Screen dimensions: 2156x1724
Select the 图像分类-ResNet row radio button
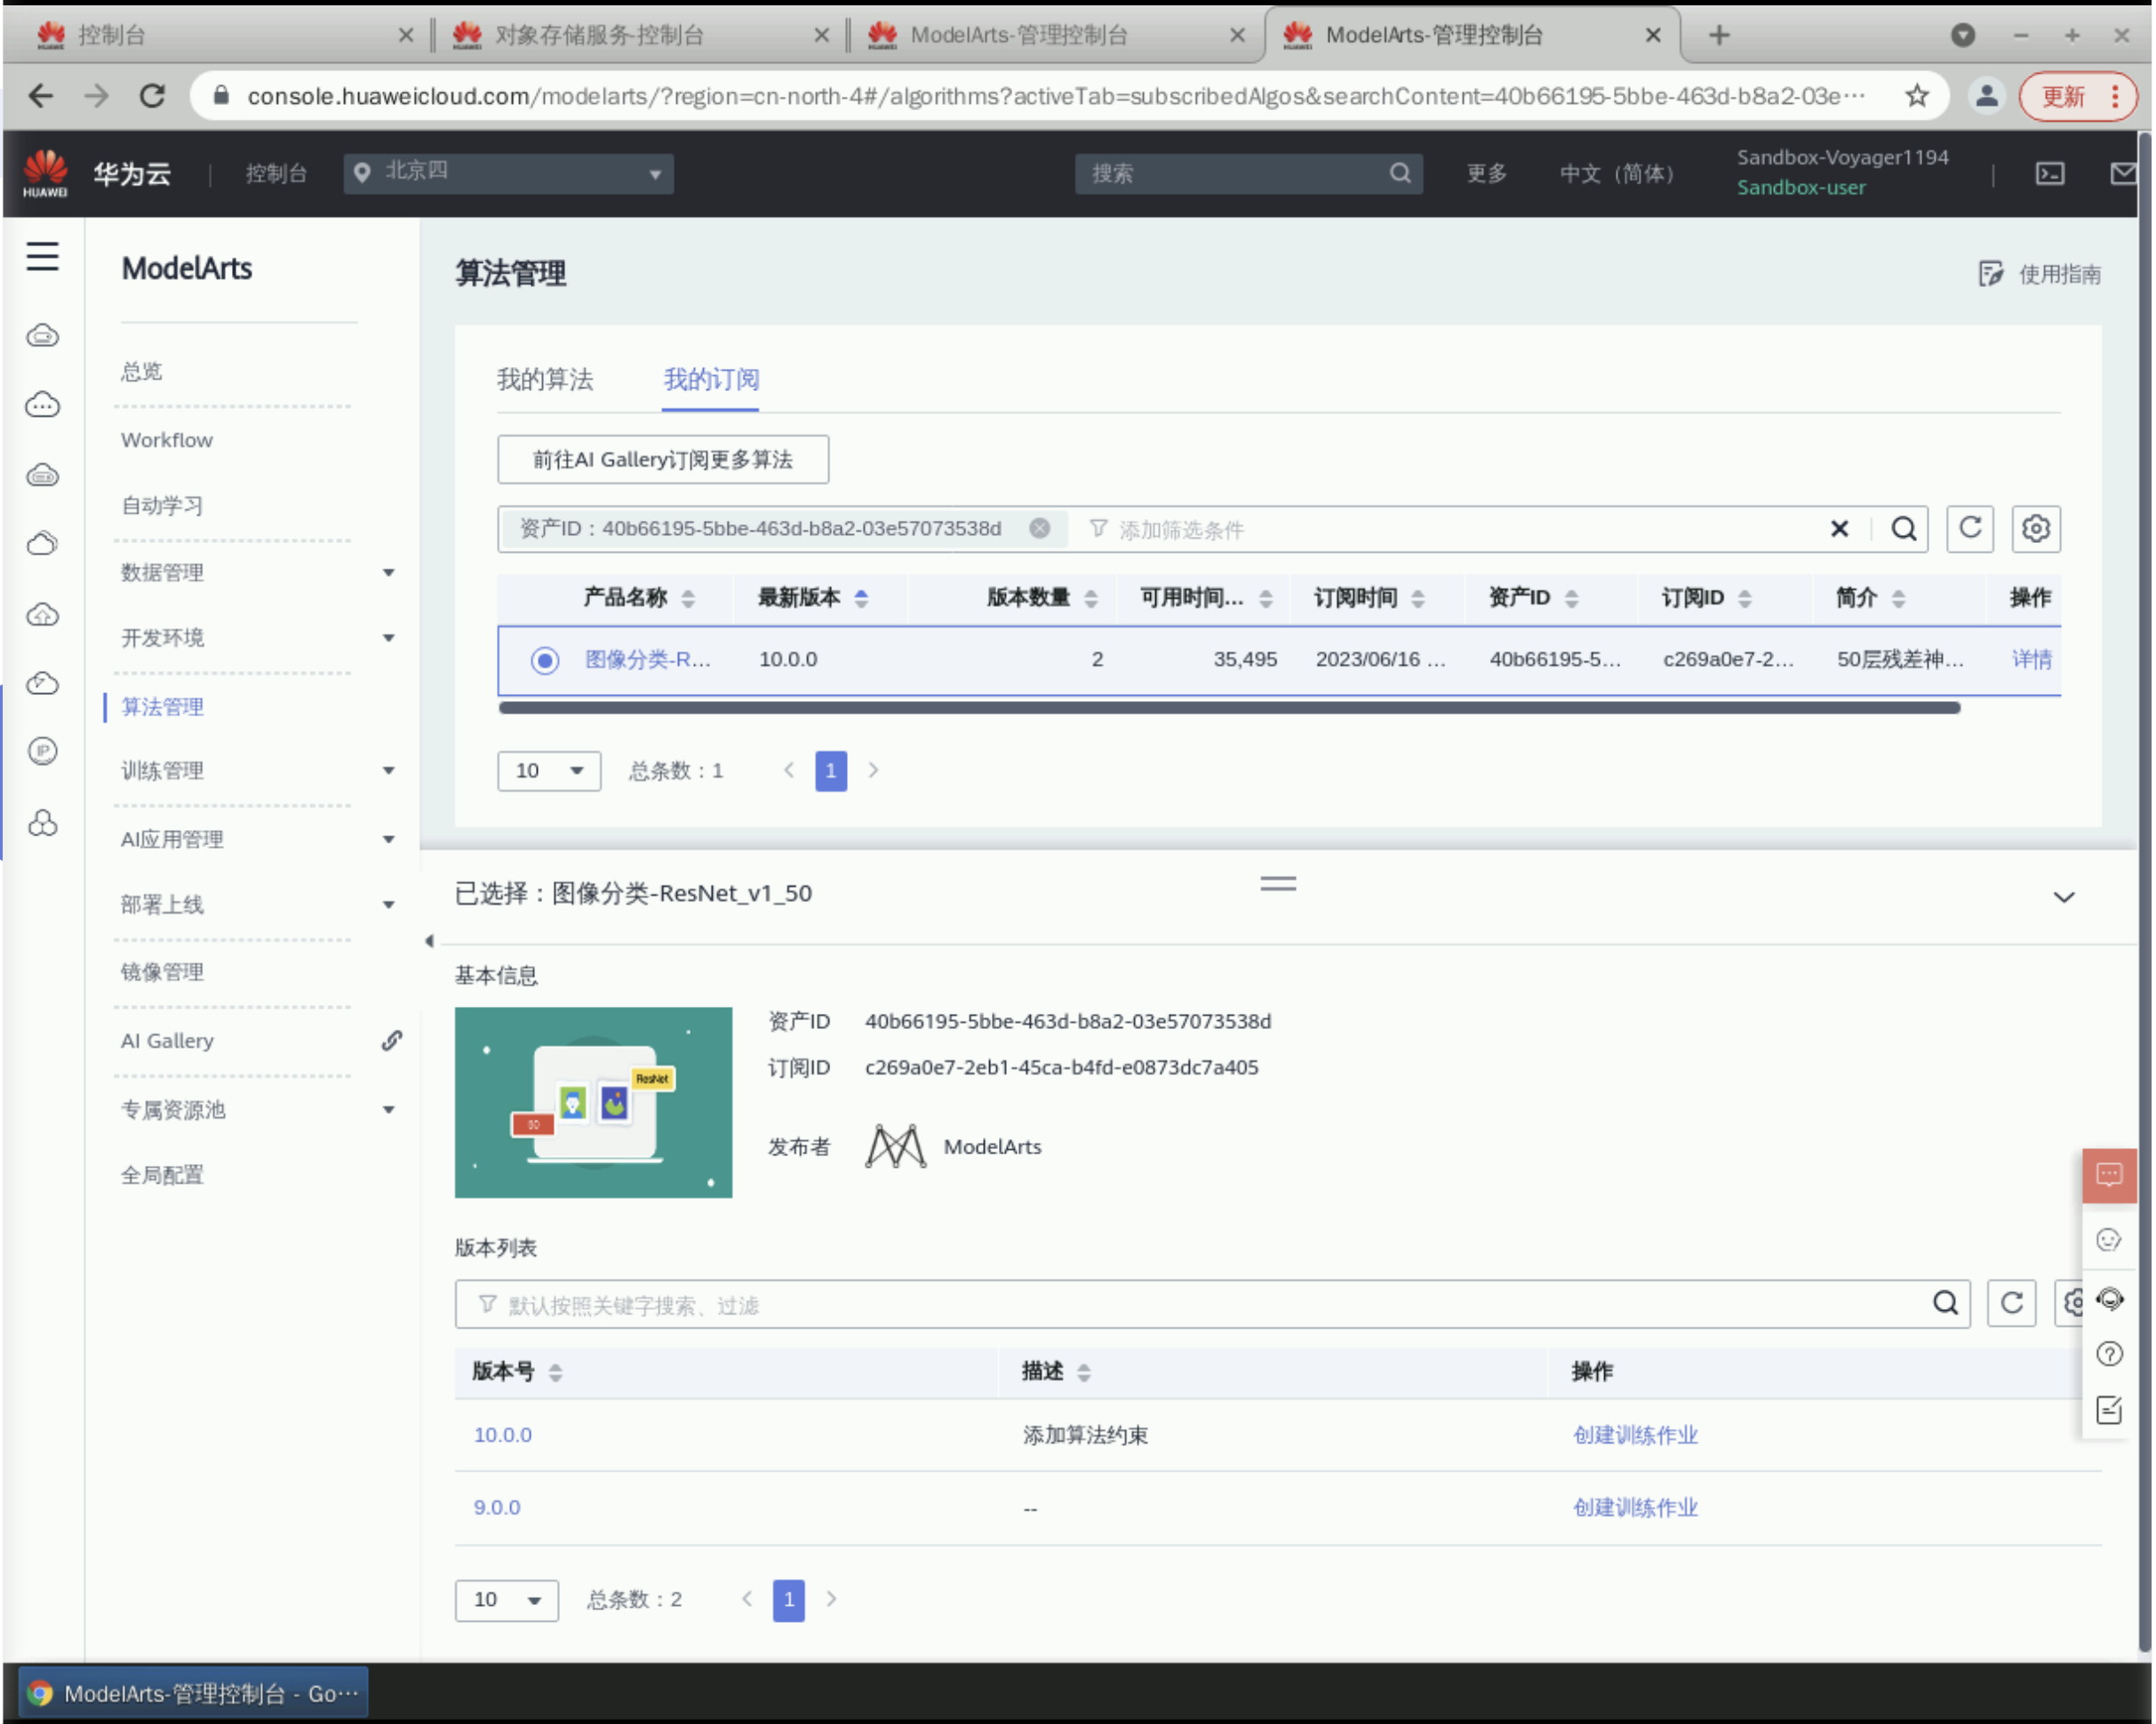[545, 660]
